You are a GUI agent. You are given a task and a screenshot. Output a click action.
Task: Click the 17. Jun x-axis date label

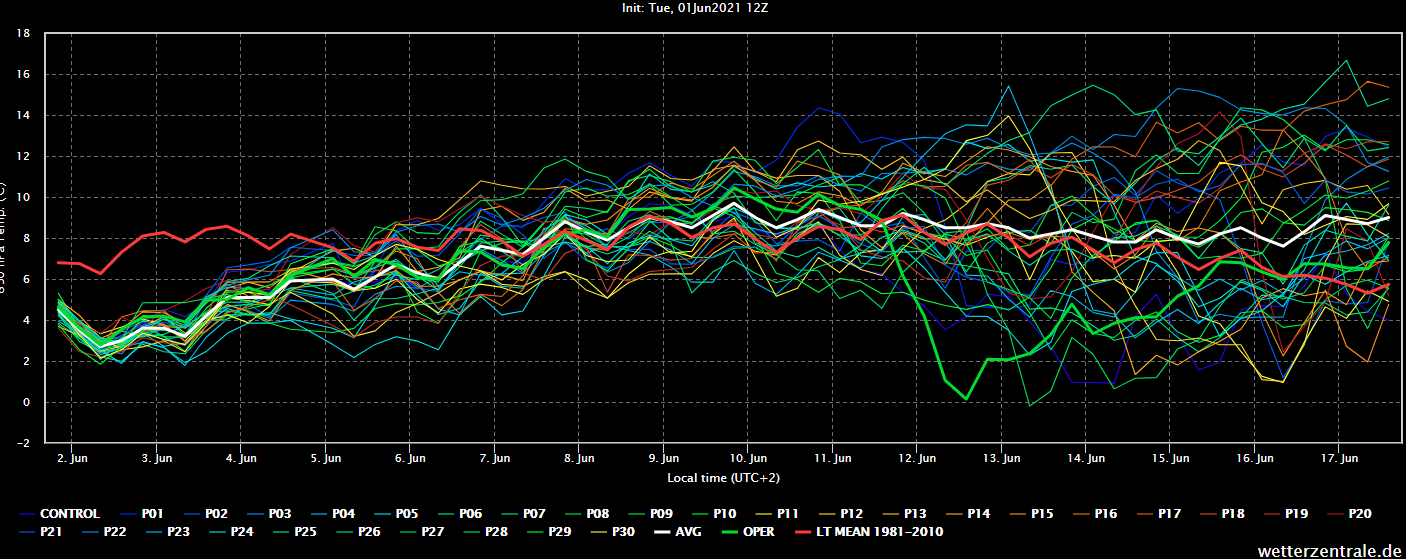point(1340,458)
